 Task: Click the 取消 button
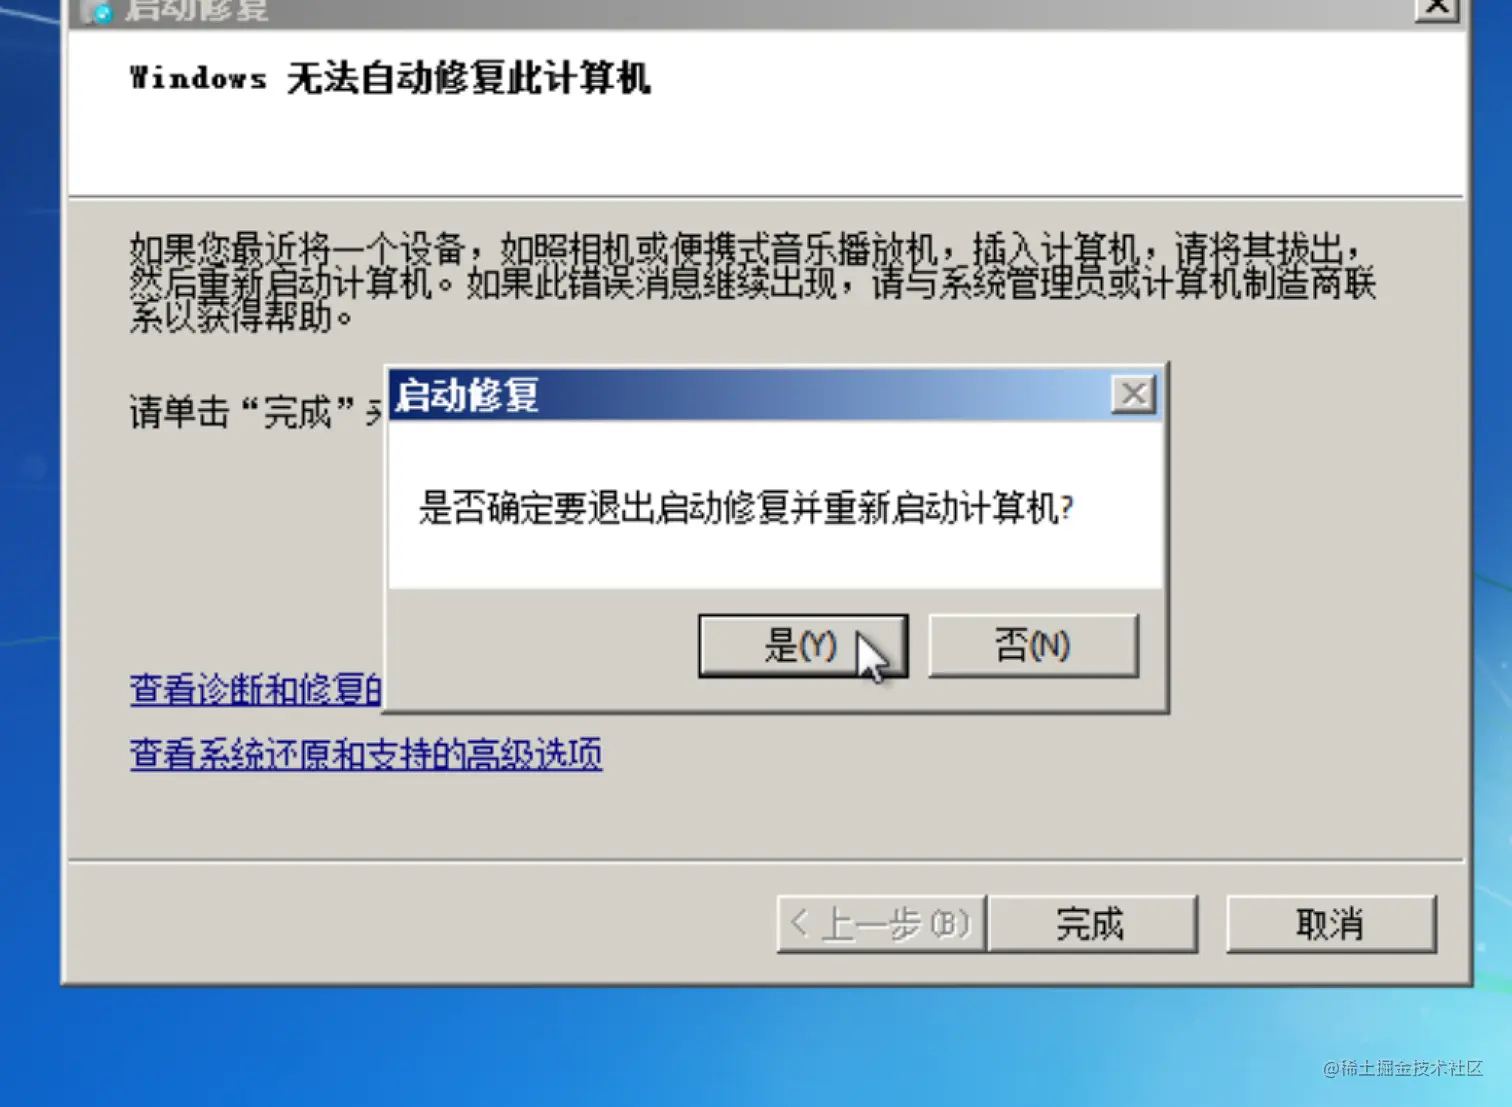[x=1331, y=924]
